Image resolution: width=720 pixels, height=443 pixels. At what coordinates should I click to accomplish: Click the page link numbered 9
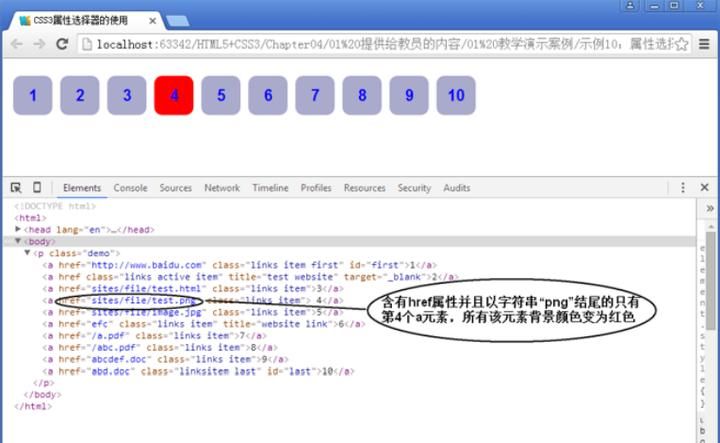pos(409,95)
